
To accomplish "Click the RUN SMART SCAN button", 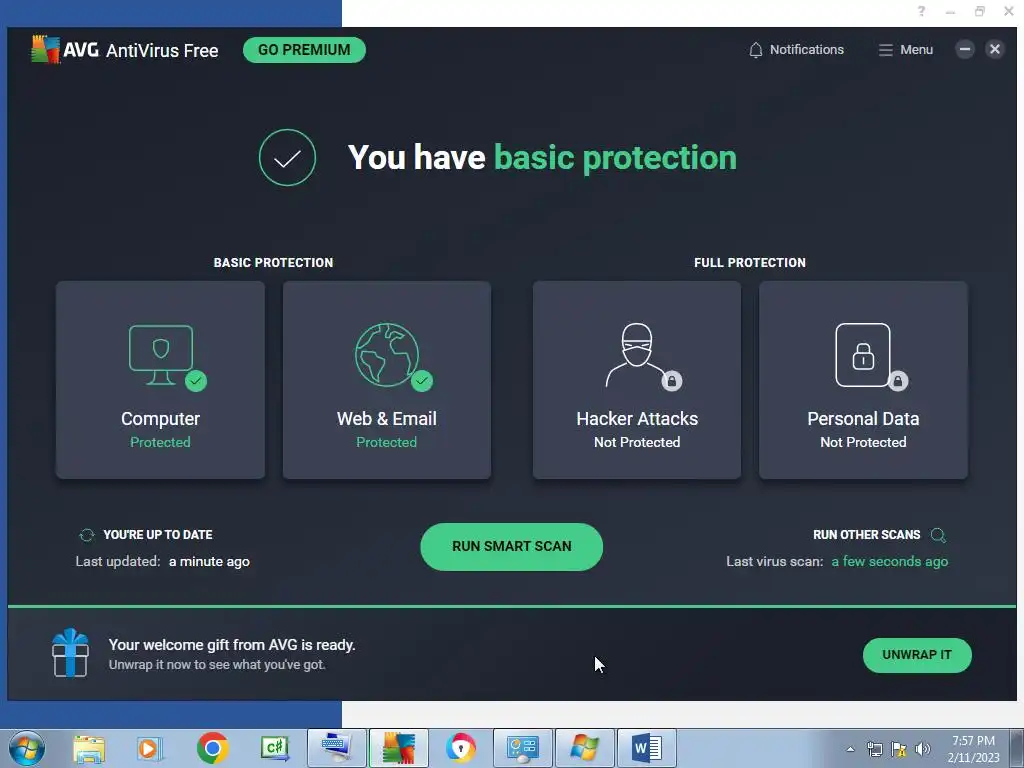I will 511,547.
